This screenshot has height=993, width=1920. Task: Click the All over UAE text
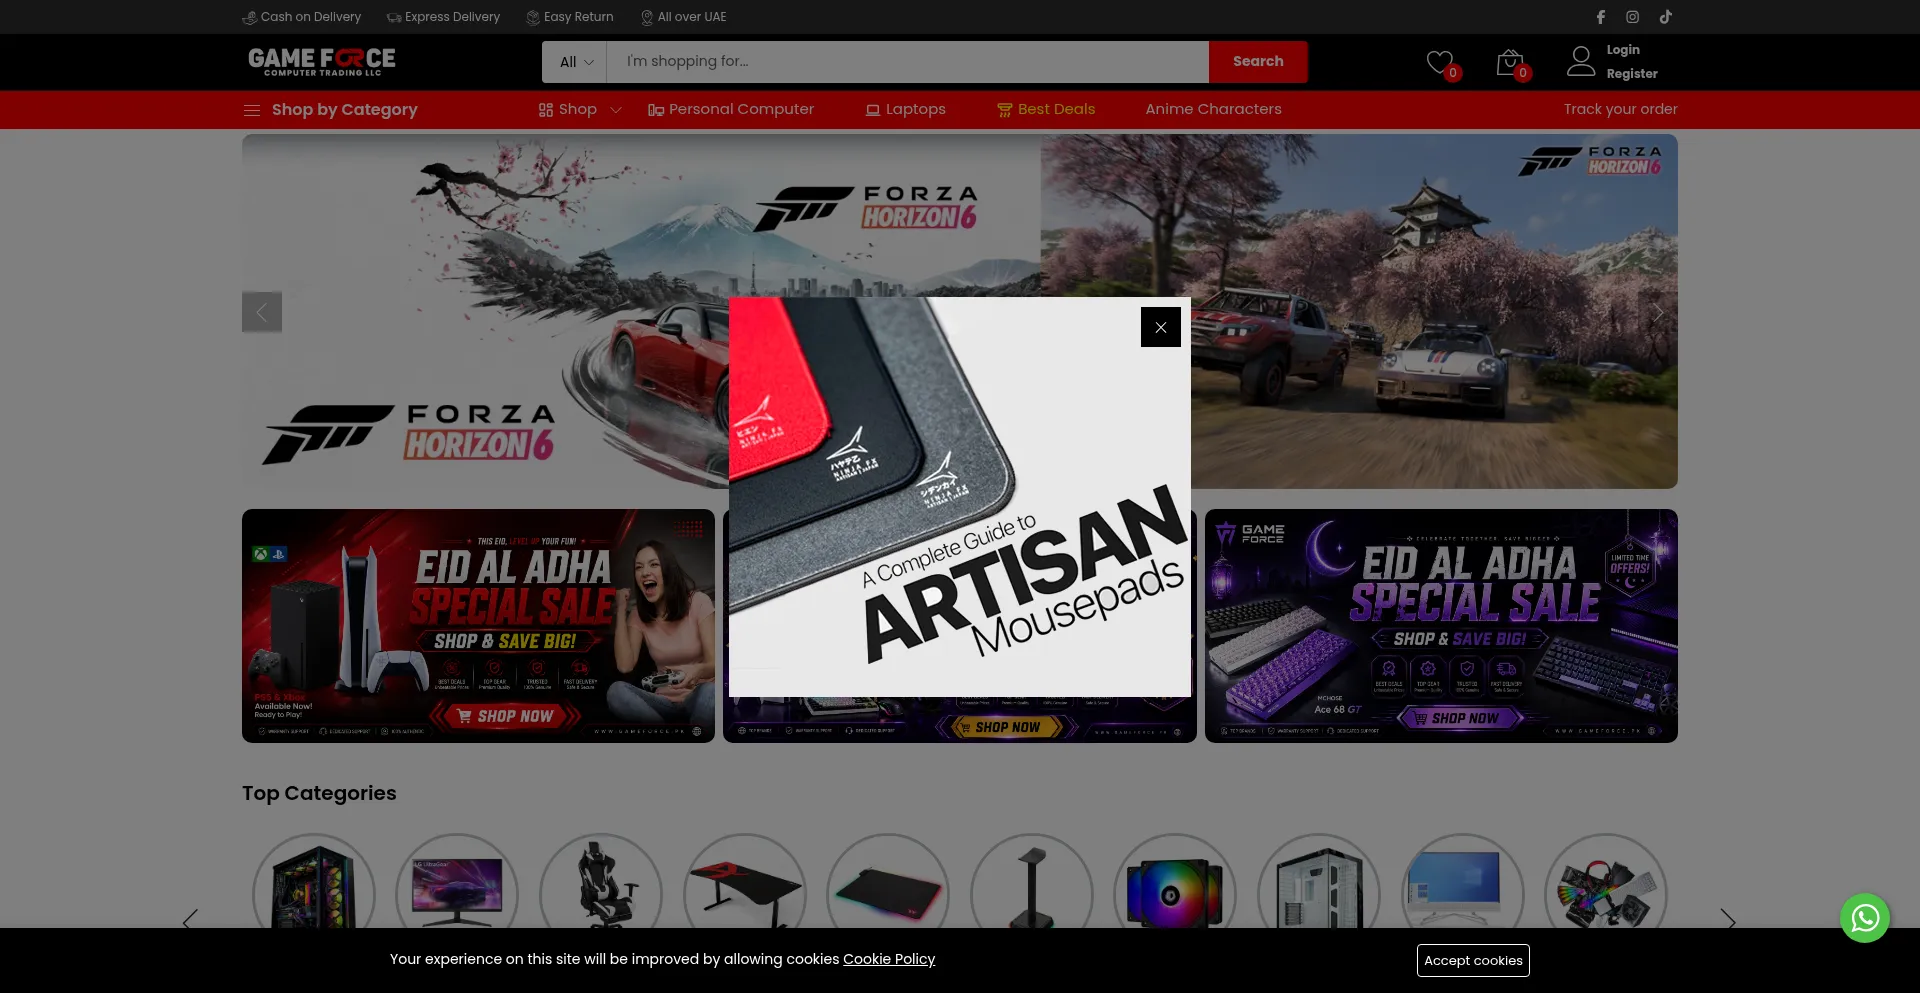692,17
